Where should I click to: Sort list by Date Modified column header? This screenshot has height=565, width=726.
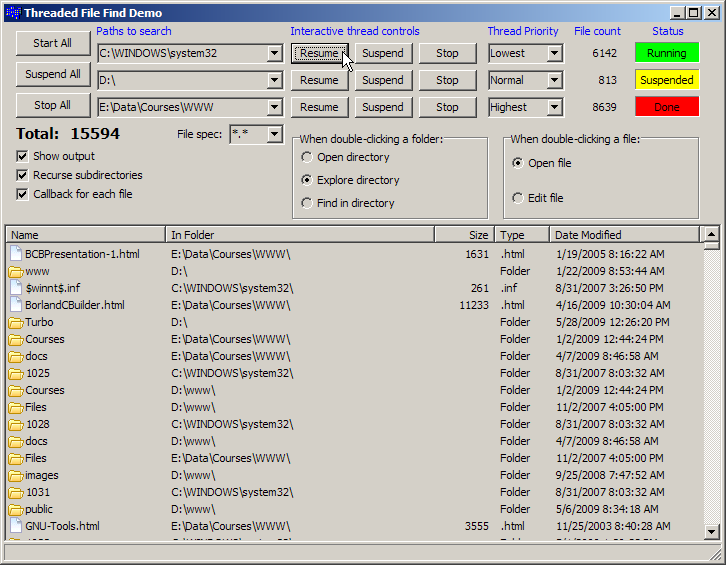coord(625,235)
